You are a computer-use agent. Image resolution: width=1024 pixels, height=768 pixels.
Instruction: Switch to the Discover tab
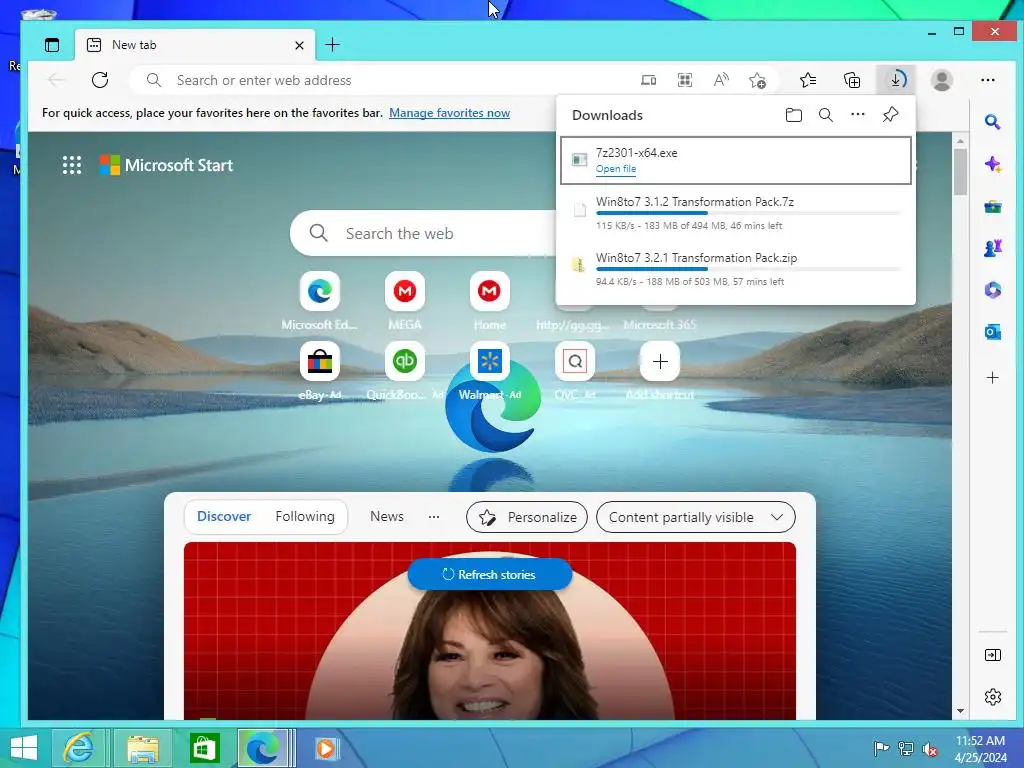pos(223,517)
